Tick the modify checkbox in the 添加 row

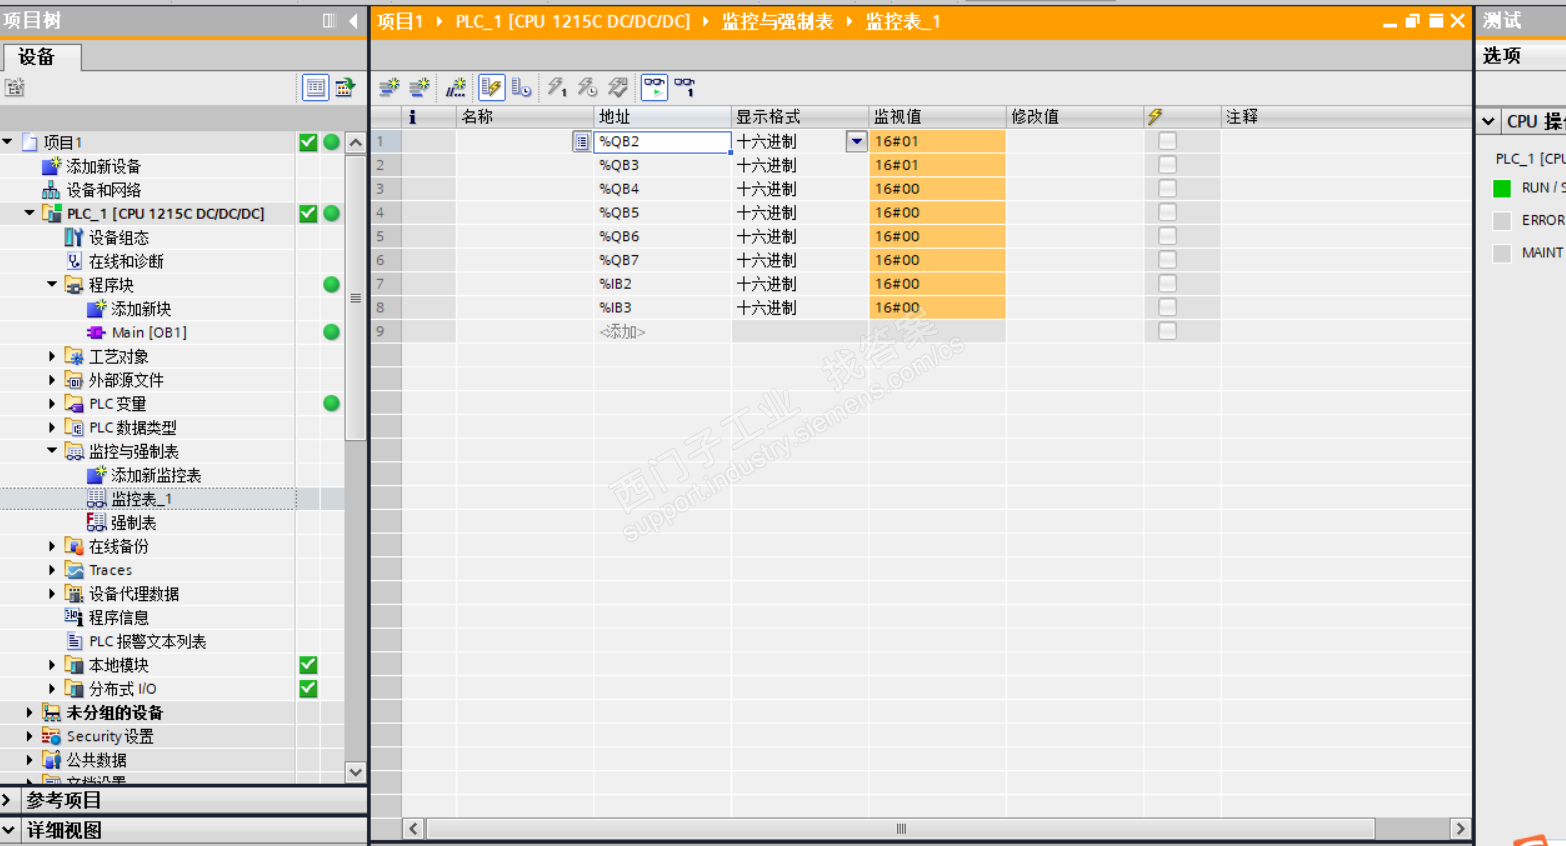point(1167,331)
